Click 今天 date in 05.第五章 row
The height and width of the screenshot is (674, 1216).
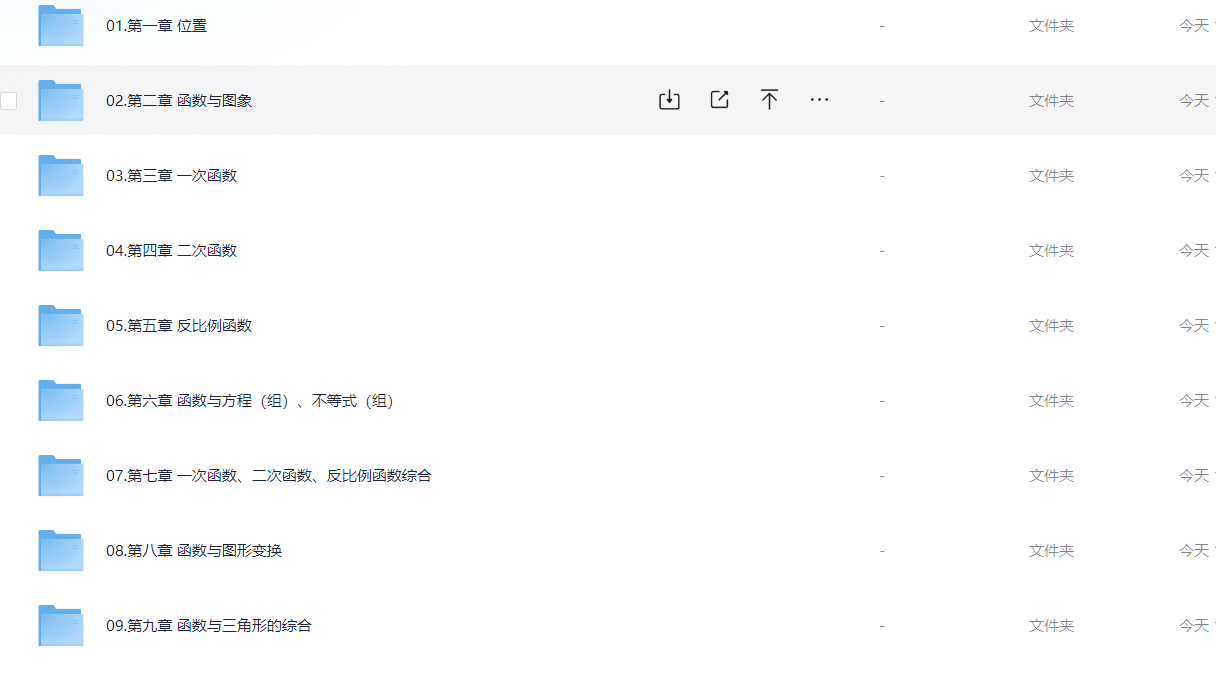tap(1196, 326)
